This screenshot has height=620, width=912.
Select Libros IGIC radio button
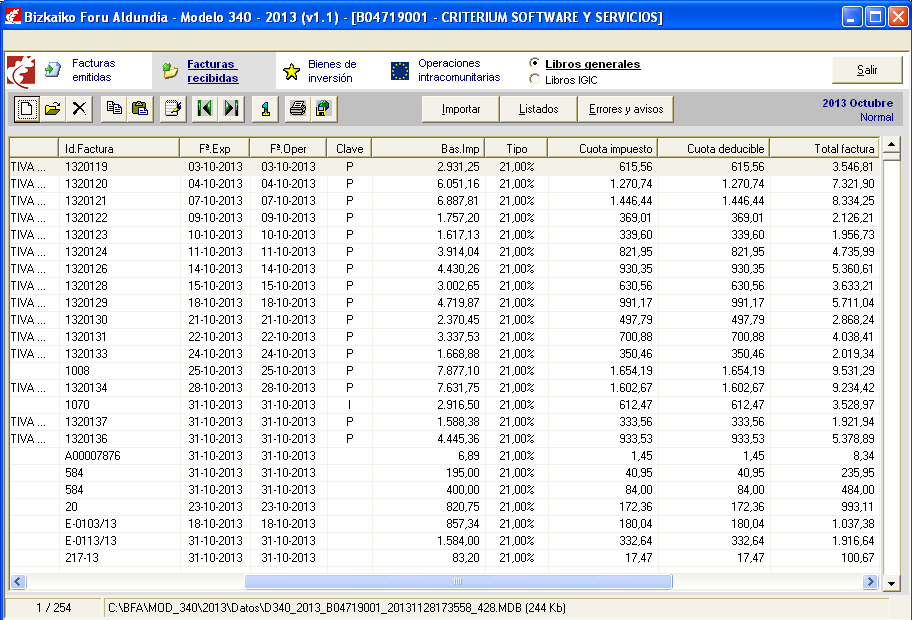535,79
